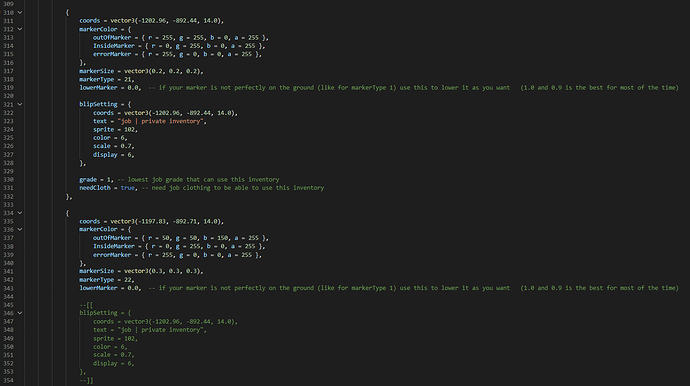Fold the markerColor table on line 312
Viewport: 690px width, 386px height.
(x=20, y=29)
